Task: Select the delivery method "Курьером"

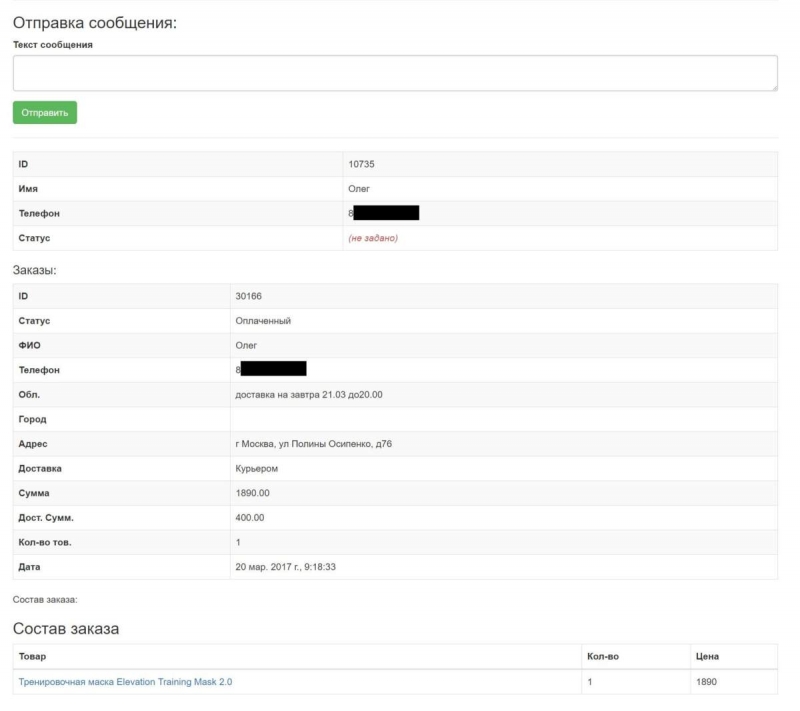Action: 256,469
